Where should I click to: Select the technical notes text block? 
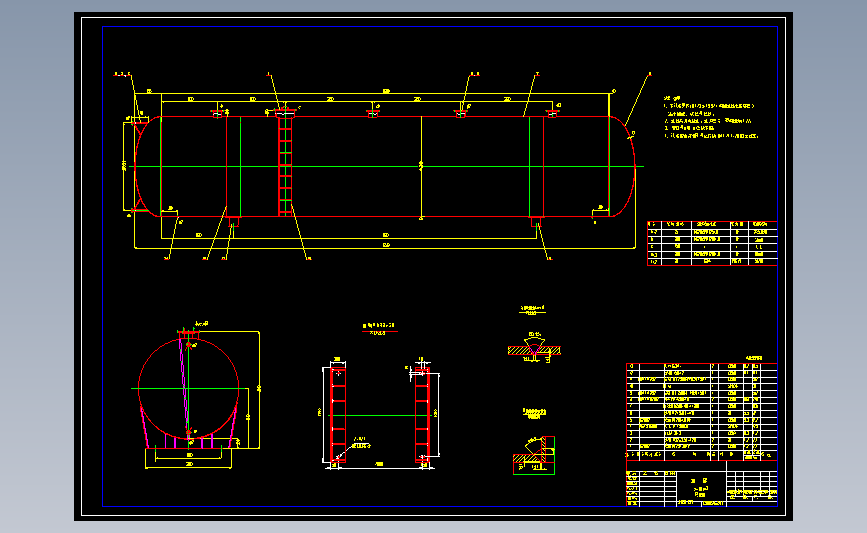711,117
